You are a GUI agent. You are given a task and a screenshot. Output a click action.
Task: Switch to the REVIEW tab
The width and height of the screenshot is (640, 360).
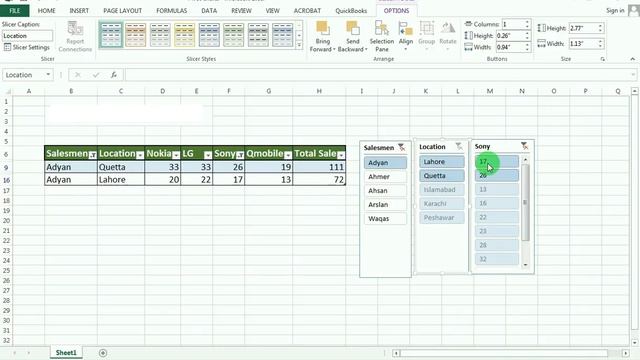(x=241, y=11)
